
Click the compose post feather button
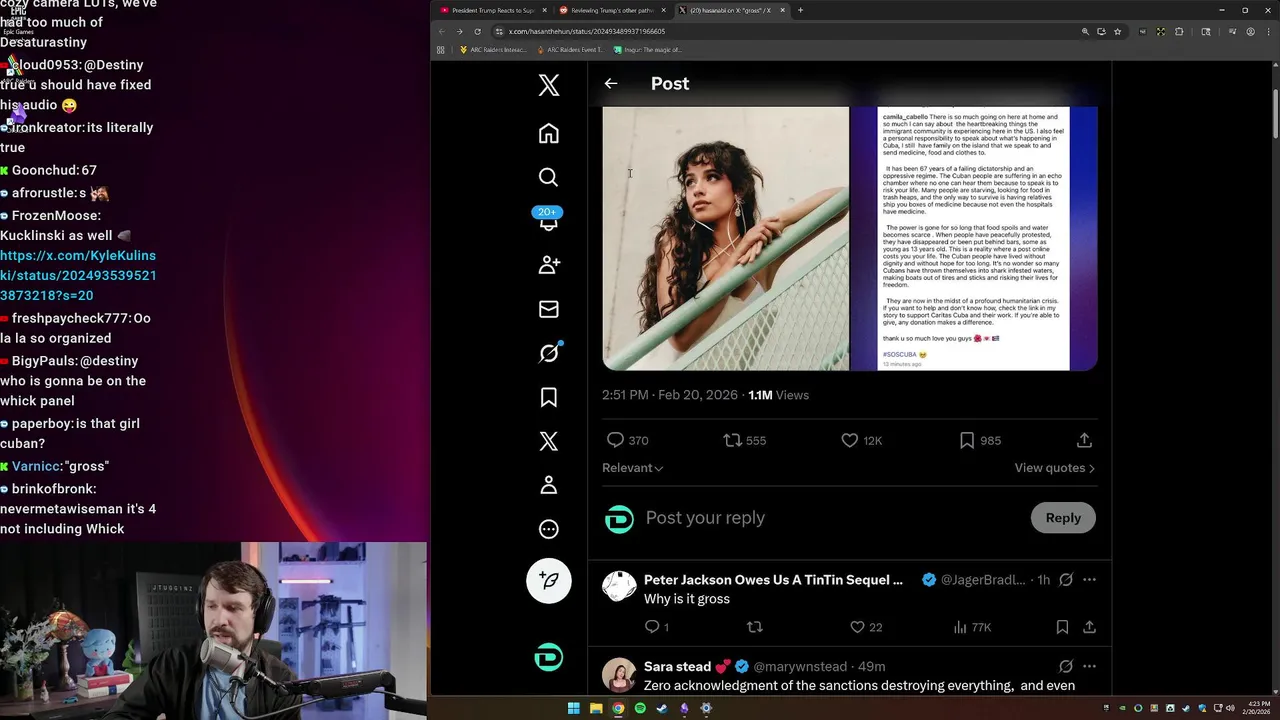548,580
